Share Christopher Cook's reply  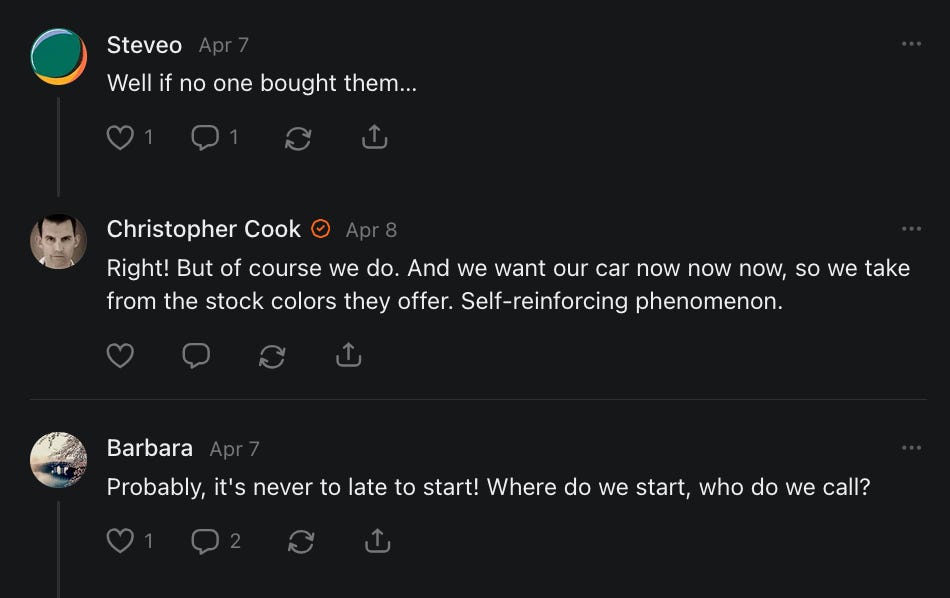pyautogui.click(x=348, y=355)
